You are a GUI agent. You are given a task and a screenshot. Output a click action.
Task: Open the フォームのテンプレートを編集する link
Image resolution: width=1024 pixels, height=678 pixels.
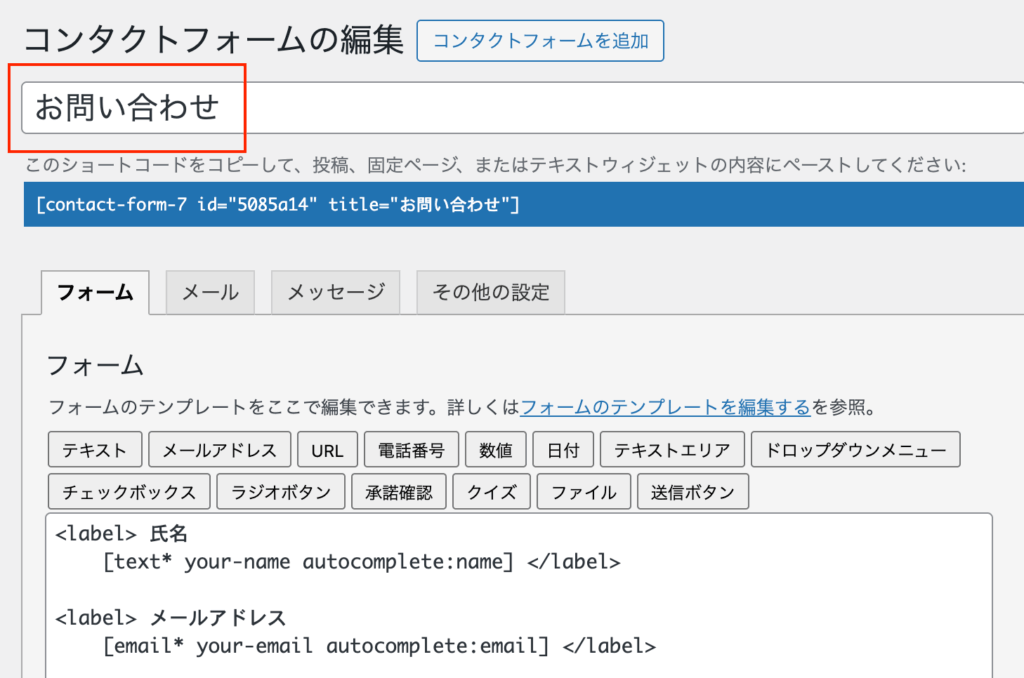665,407
